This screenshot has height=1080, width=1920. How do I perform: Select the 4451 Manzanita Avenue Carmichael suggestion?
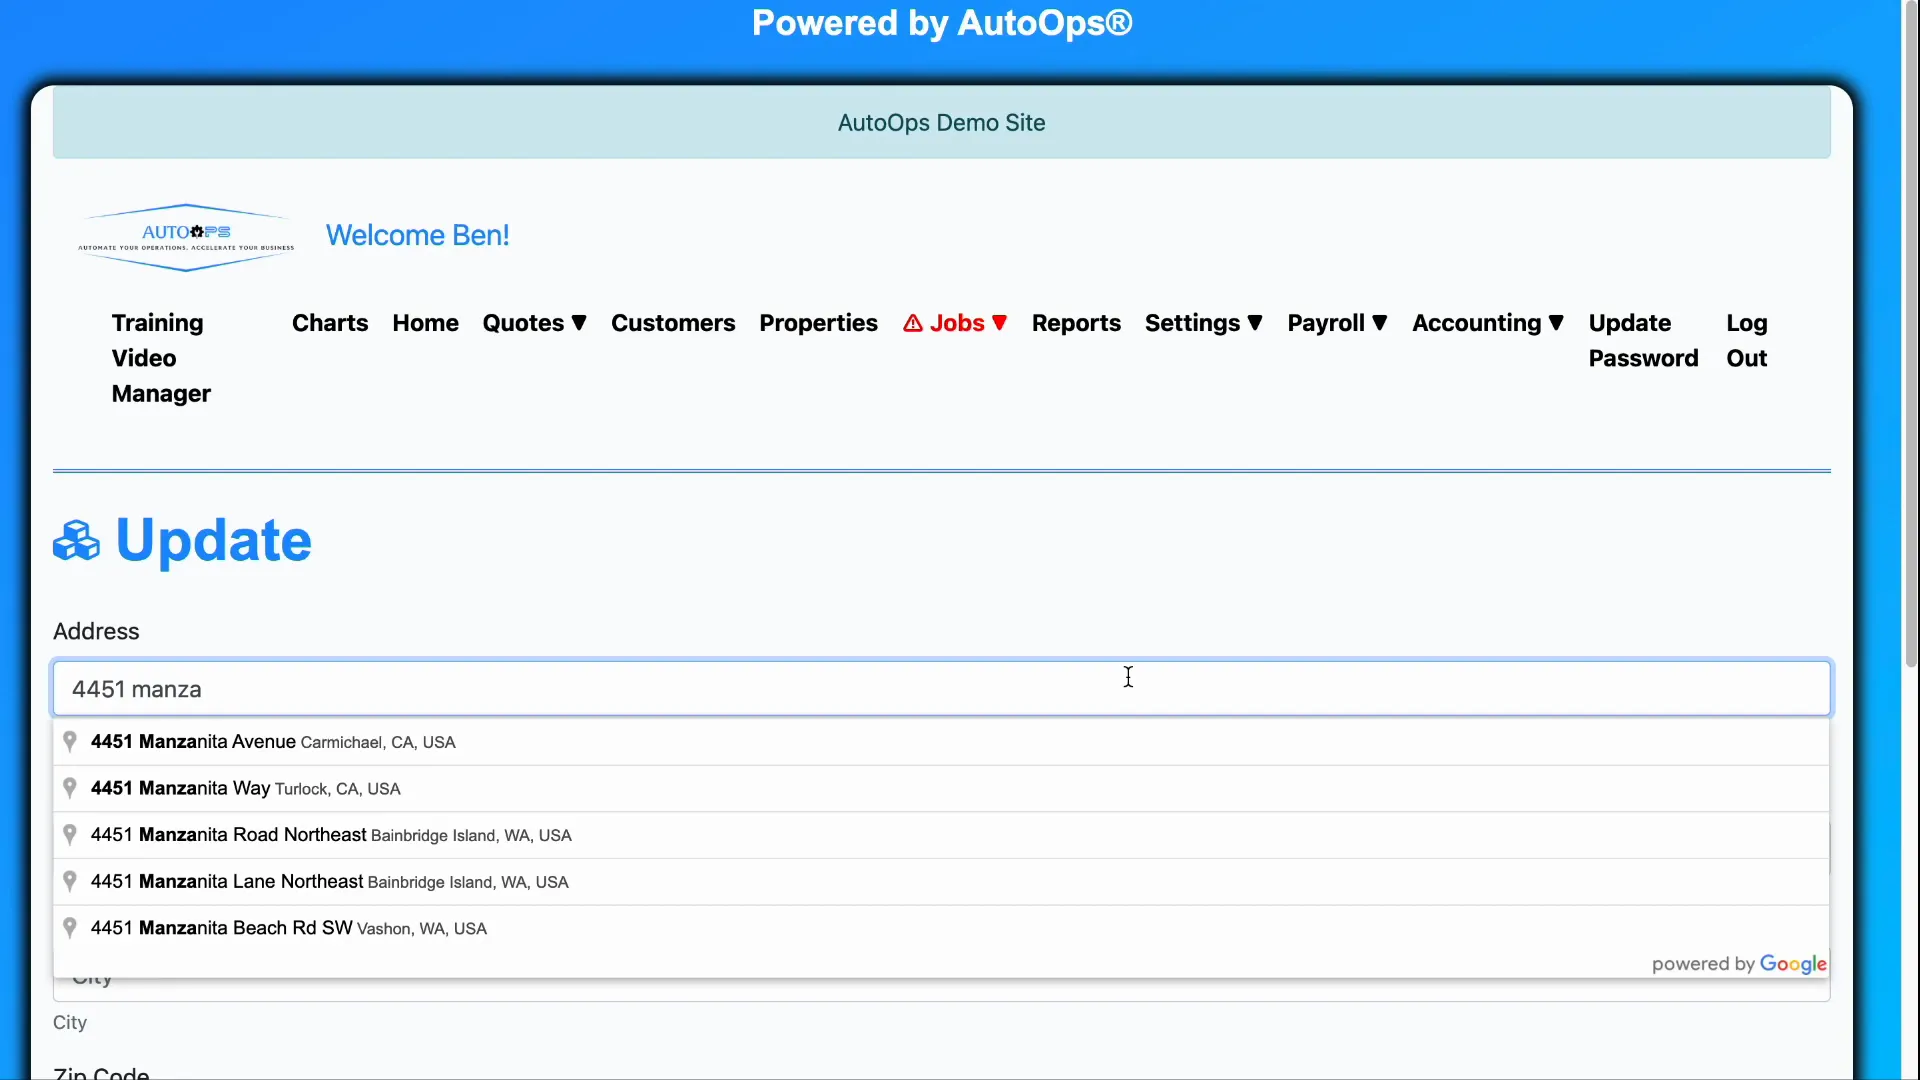272,742
